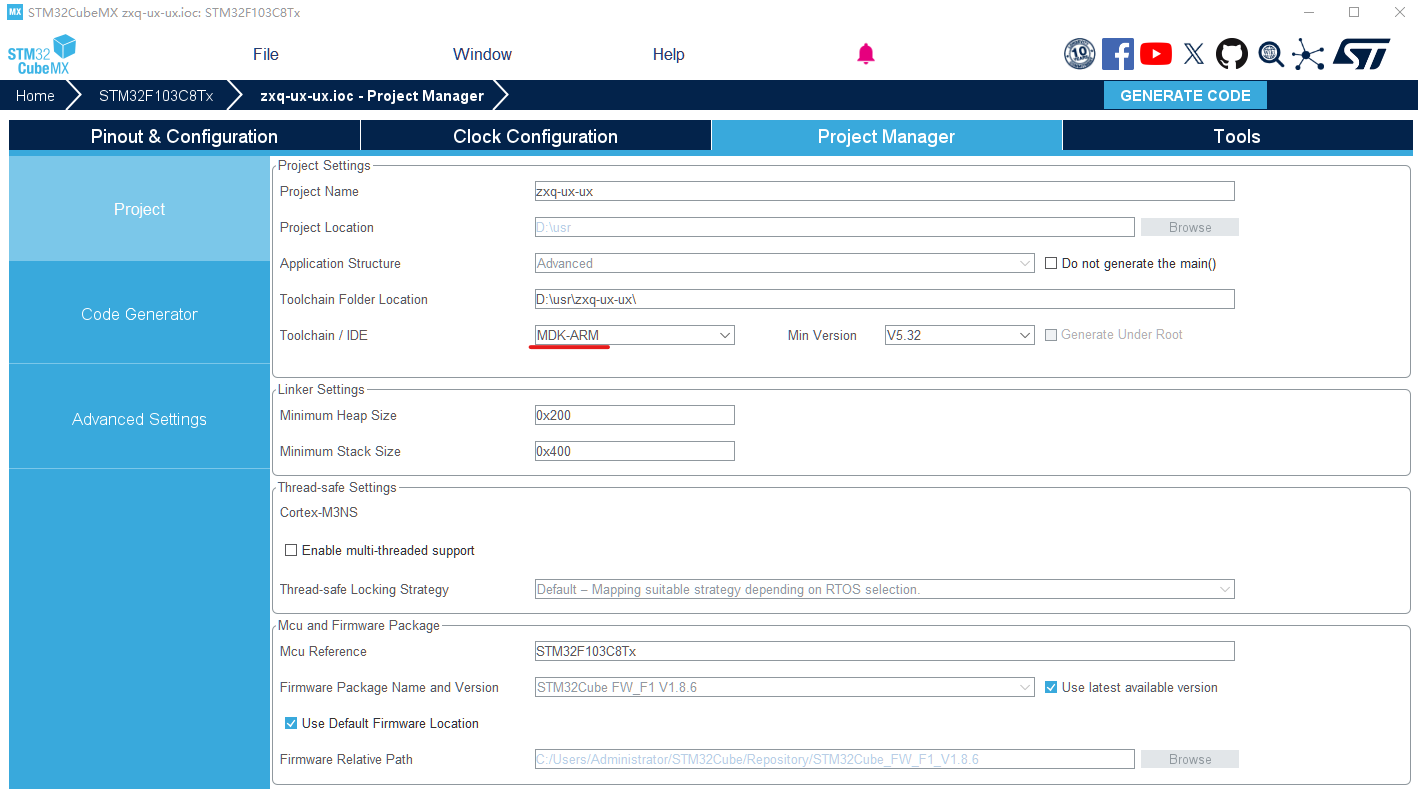The width and height of the screenshot is (1418, 798).
Task: Click the globe search icon
Action: (1271, 54)
